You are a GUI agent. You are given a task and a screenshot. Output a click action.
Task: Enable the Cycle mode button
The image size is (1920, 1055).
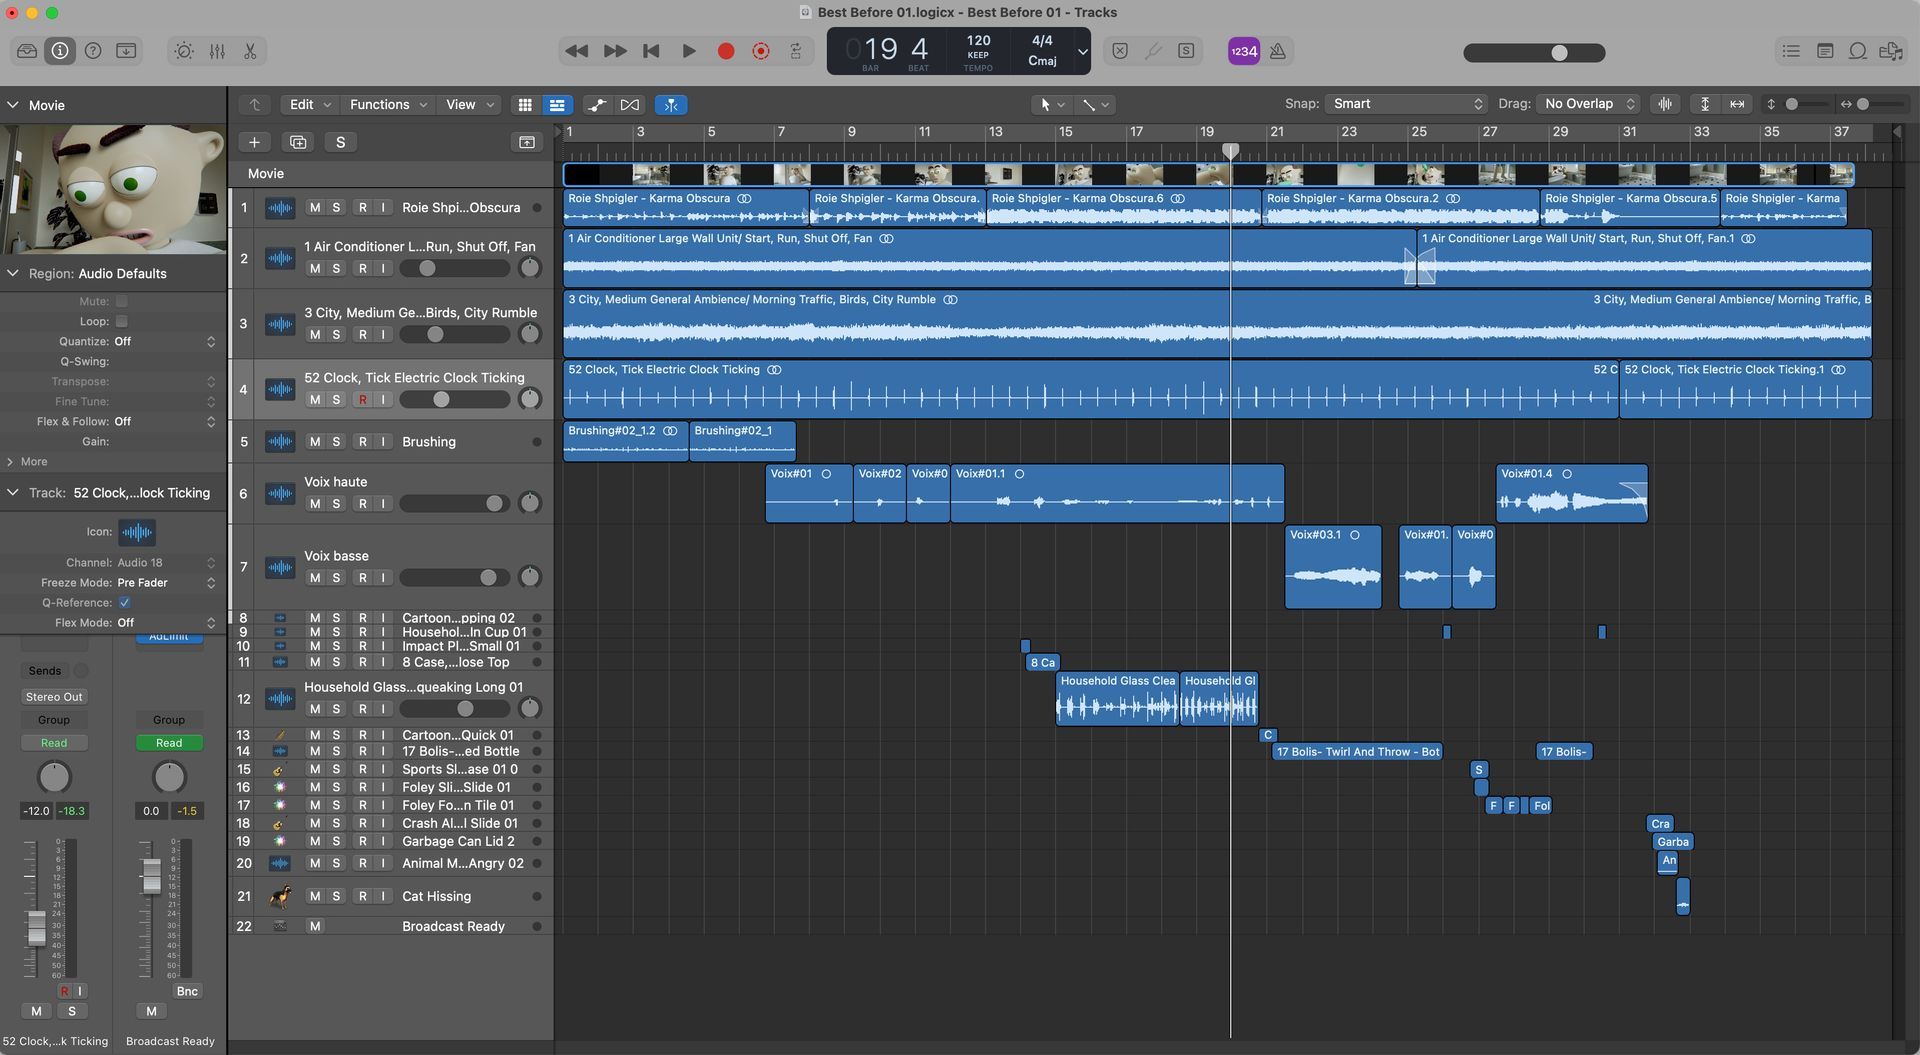(x=796, y=51)
